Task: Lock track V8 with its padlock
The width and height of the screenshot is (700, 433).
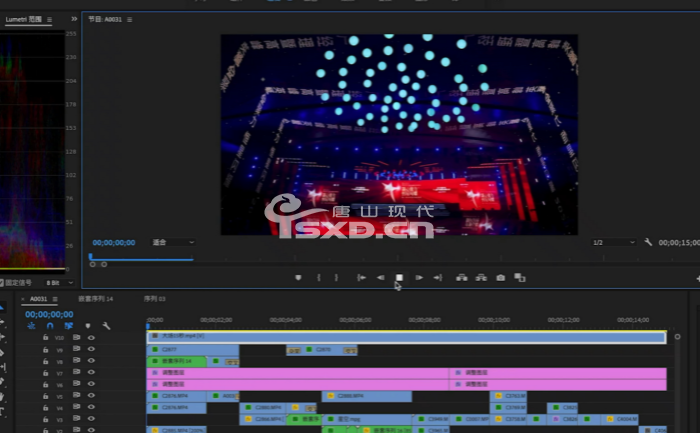Action: [x=46, y=361]
